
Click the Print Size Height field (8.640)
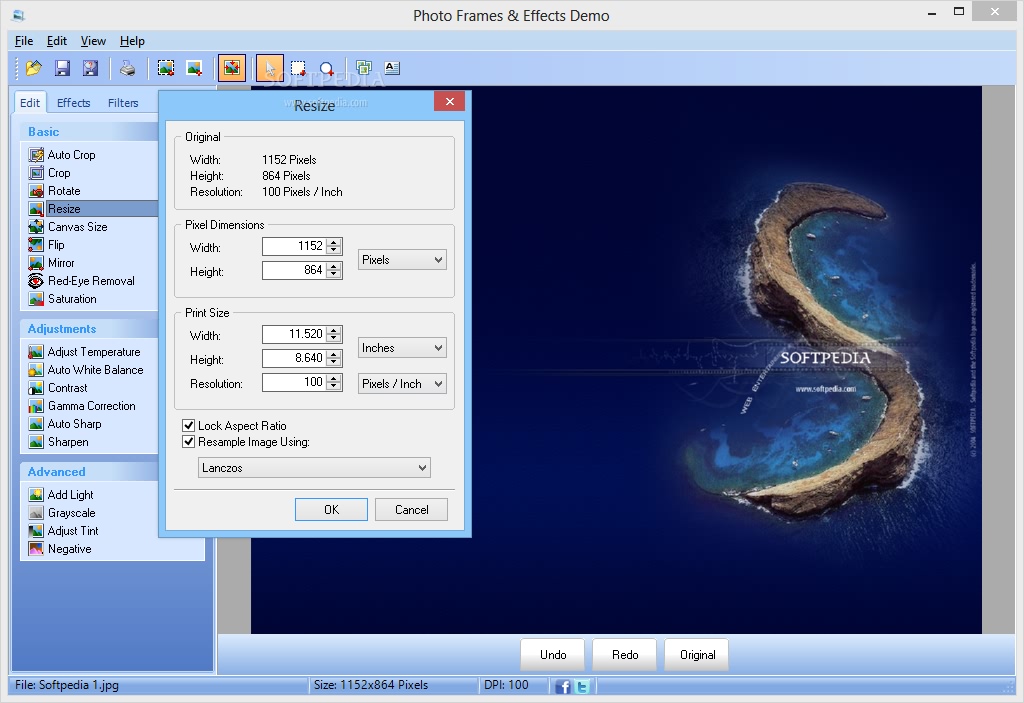tap(294, 358)
